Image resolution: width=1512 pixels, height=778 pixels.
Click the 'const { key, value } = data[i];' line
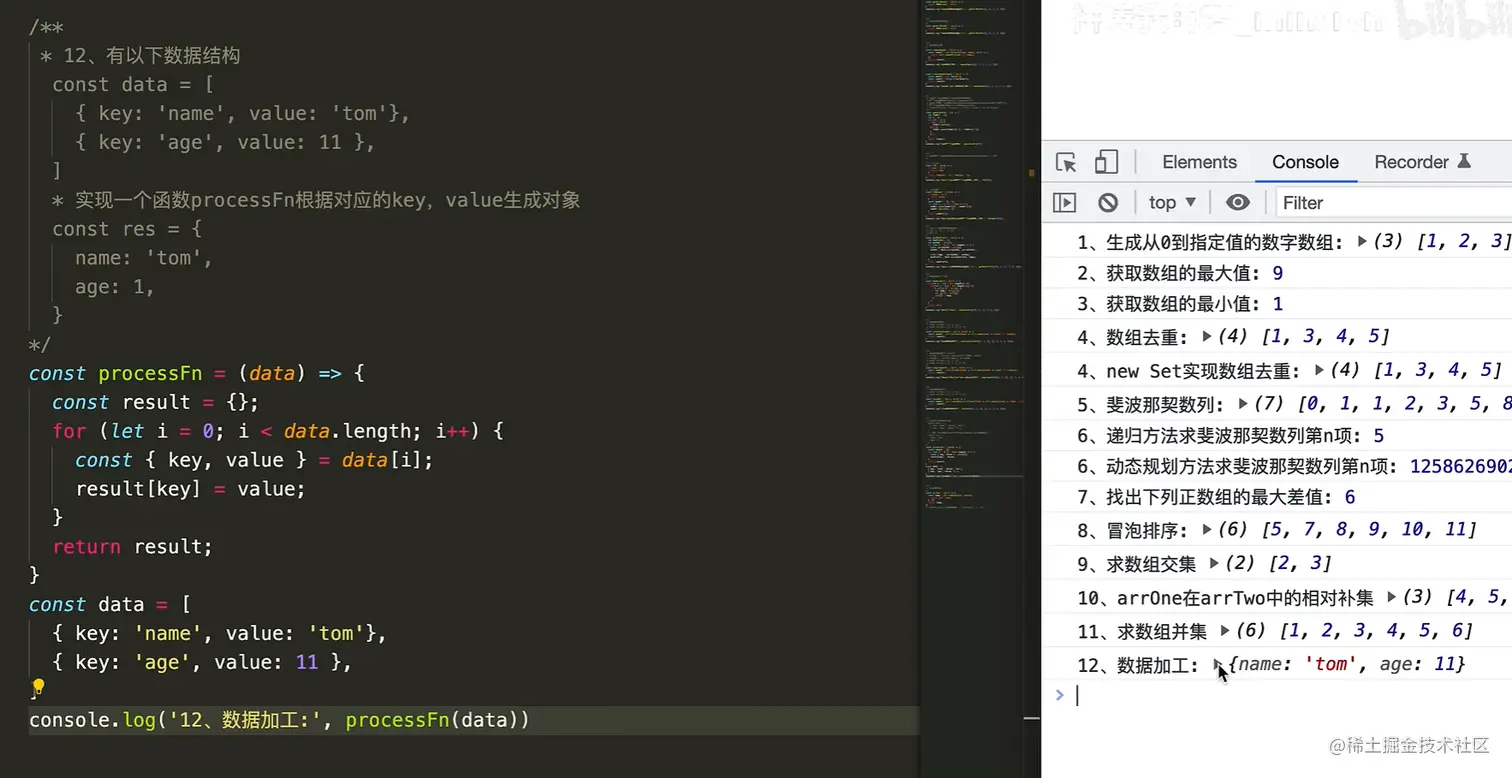click(254, 460)
